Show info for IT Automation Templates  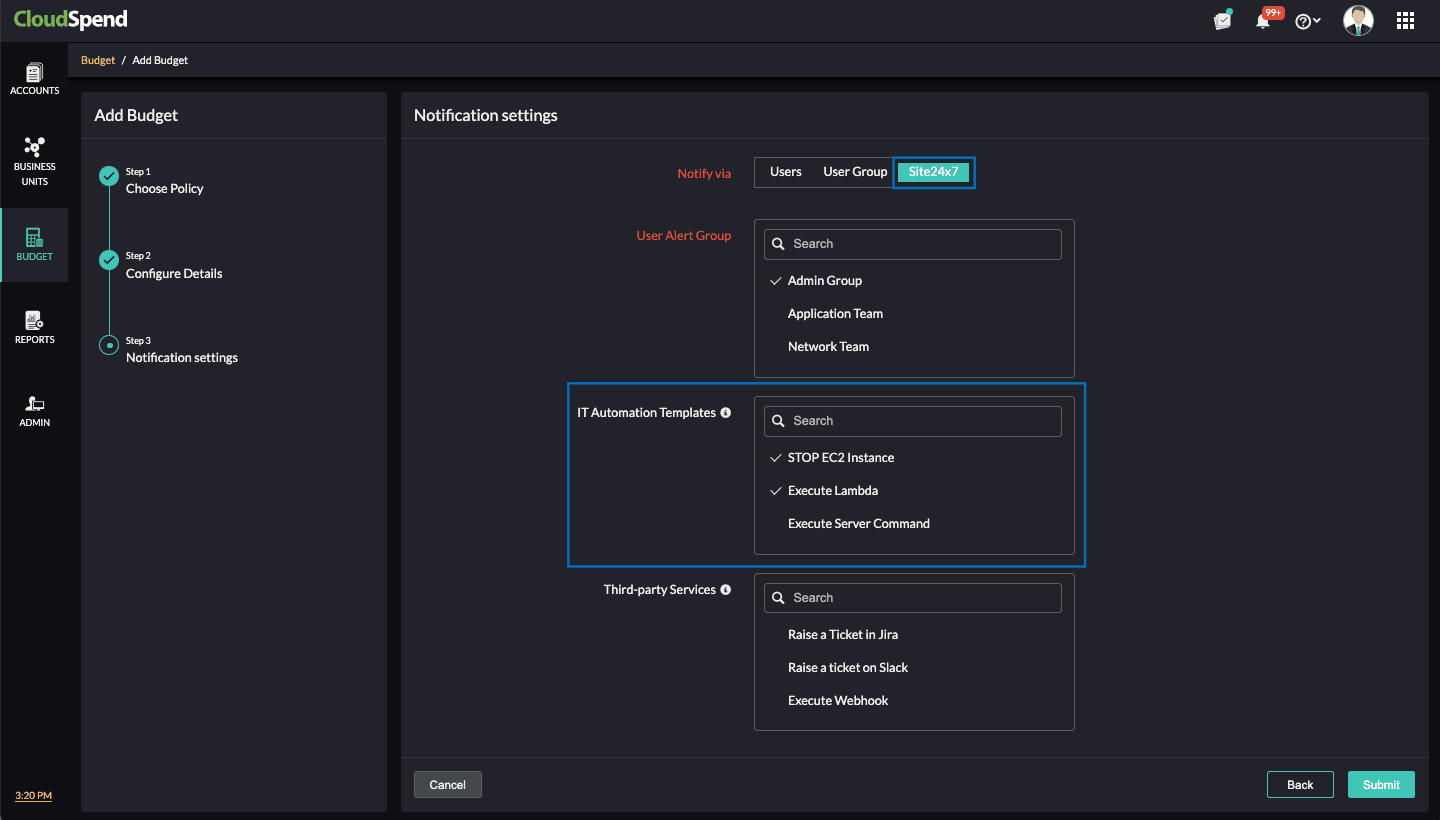[726, 413]
